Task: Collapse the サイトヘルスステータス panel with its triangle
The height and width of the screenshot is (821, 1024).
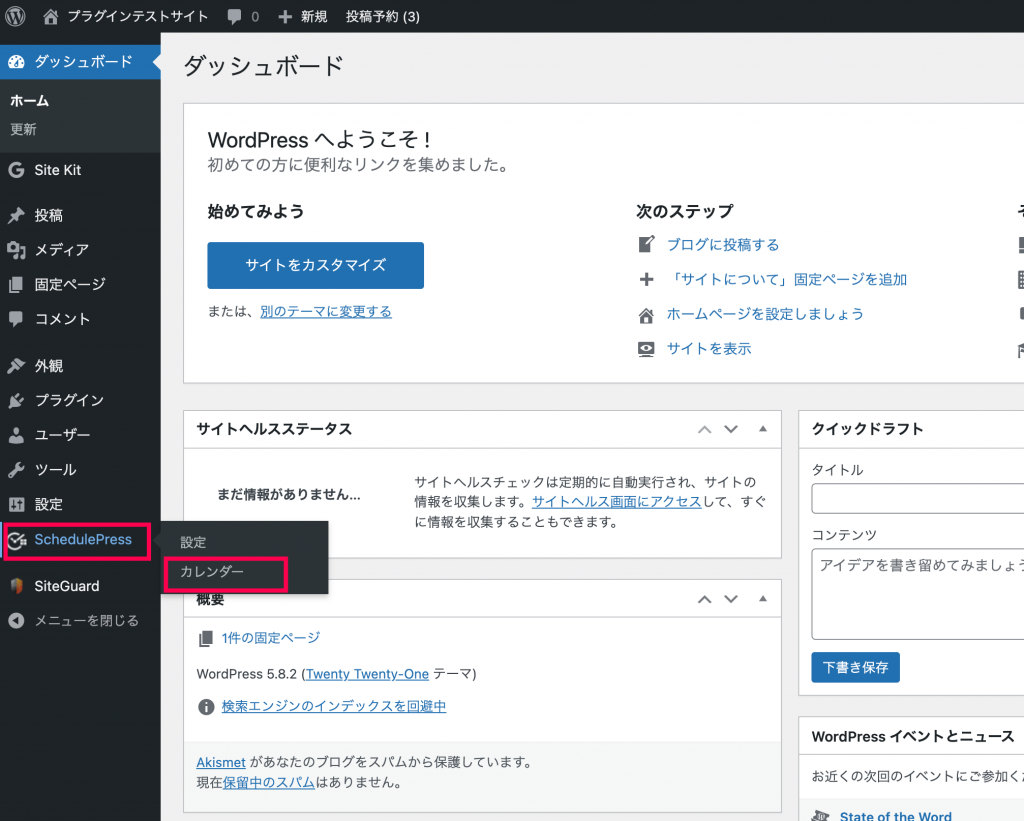Action: pyautogui.click(x=762, y=428)
